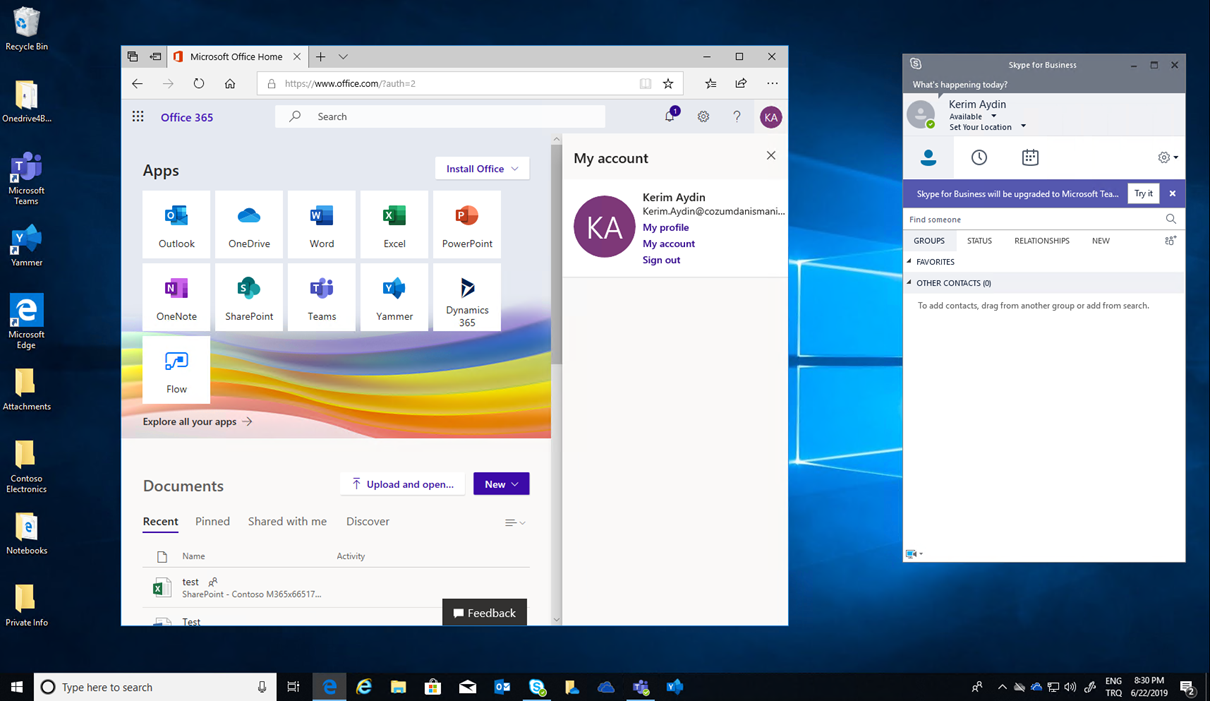Open the documents view options dropdown
Image resolution: width=1210 pixels, height=701 pixels.
pos(515,522)
